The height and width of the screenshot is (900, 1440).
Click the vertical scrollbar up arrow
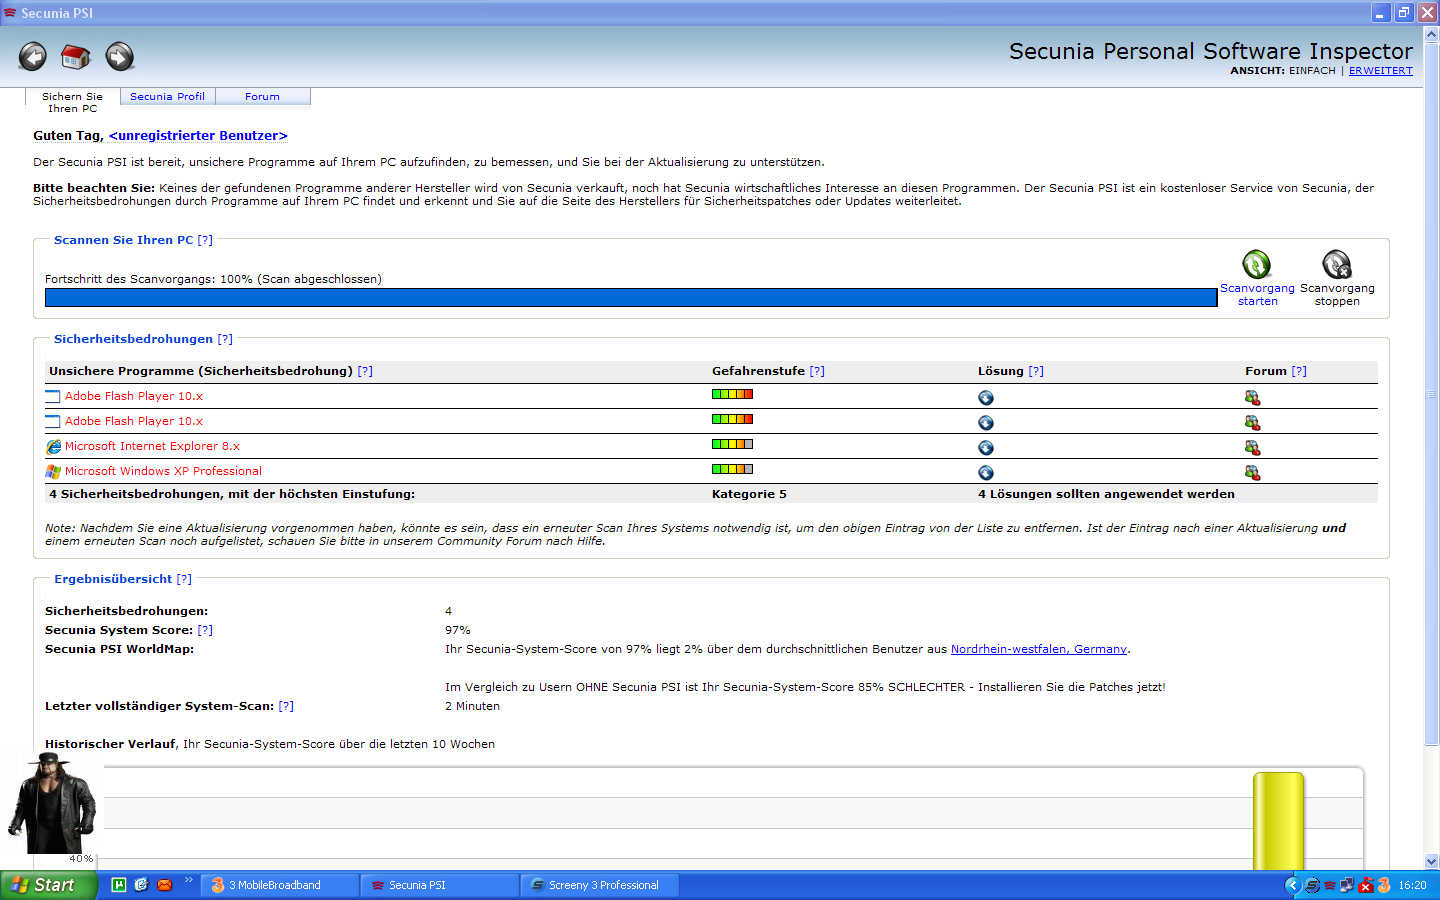pyautogui.click(x=1431, y=34)
